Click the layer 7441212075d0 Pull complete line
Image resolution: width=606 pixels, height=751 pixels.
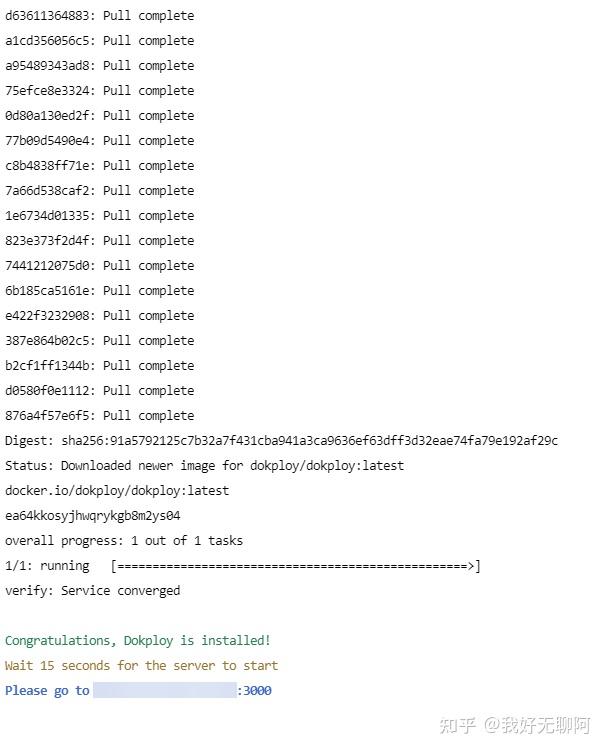pyautogui.click(x=99, y=266)
